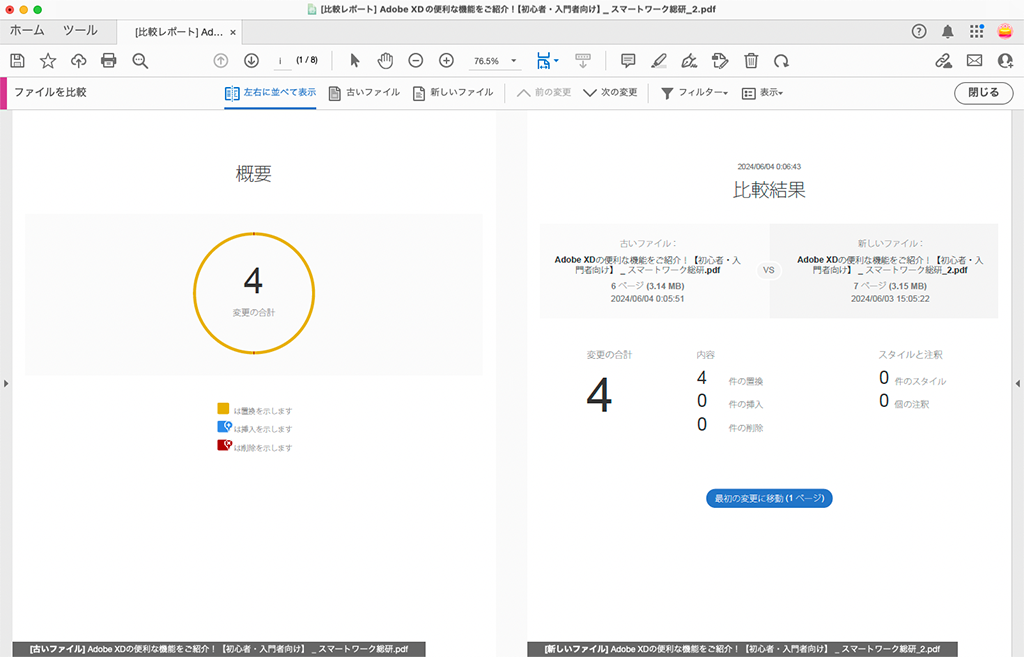This screenshot has width=1024, height=657.
Task: Click the scrolling mode keyboard icon
Action: [583, 61]
